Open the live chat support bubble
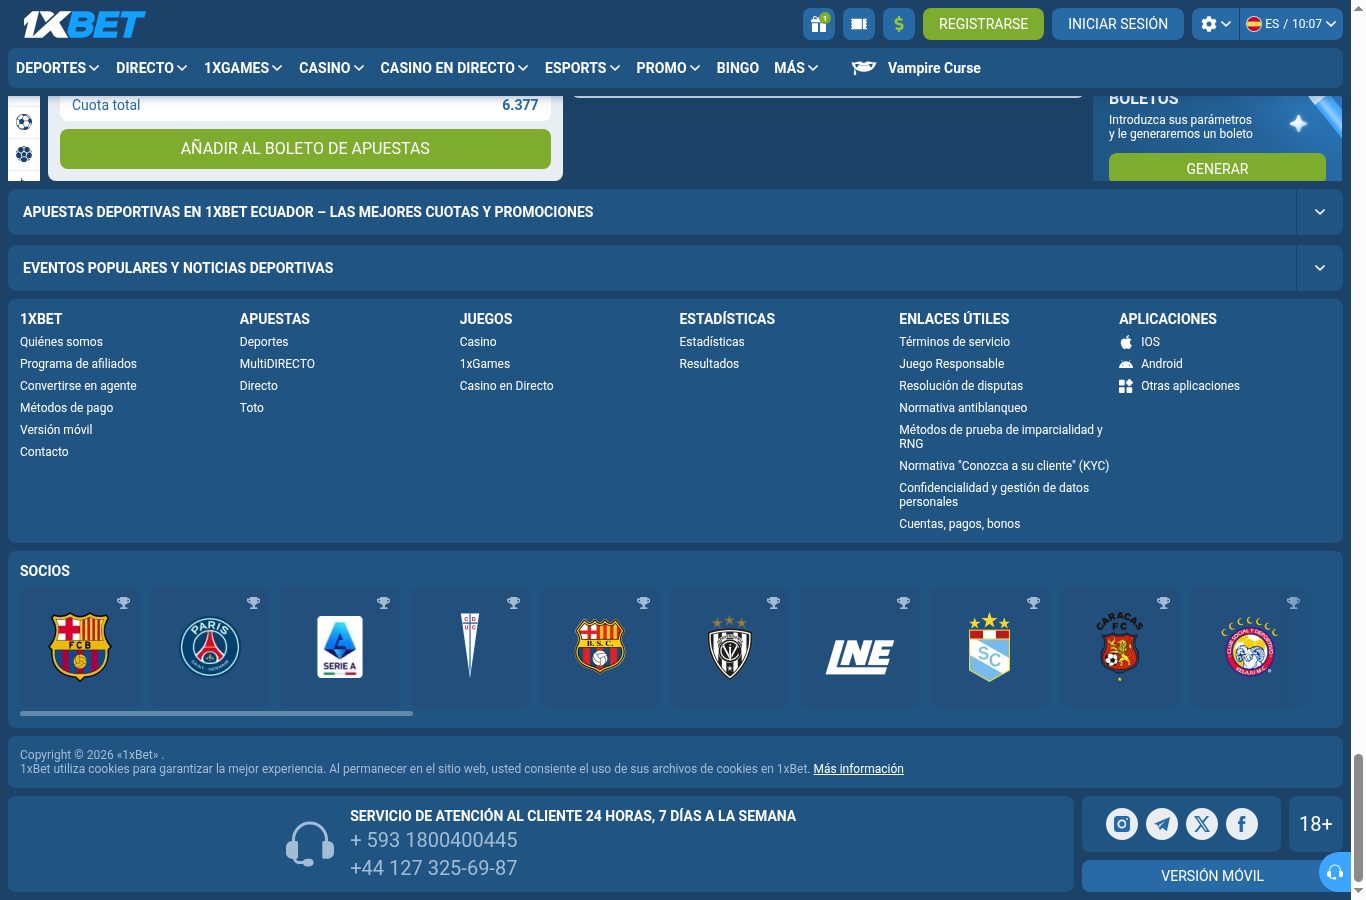The image size is (1366, 900). coord(1335,872)
